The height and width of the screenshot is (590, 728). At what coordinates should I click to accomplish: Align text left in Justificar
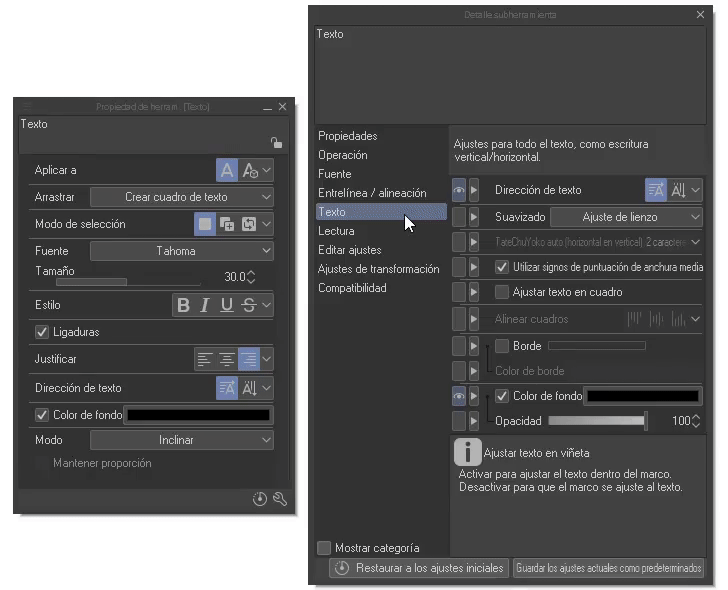click(205, 359)
